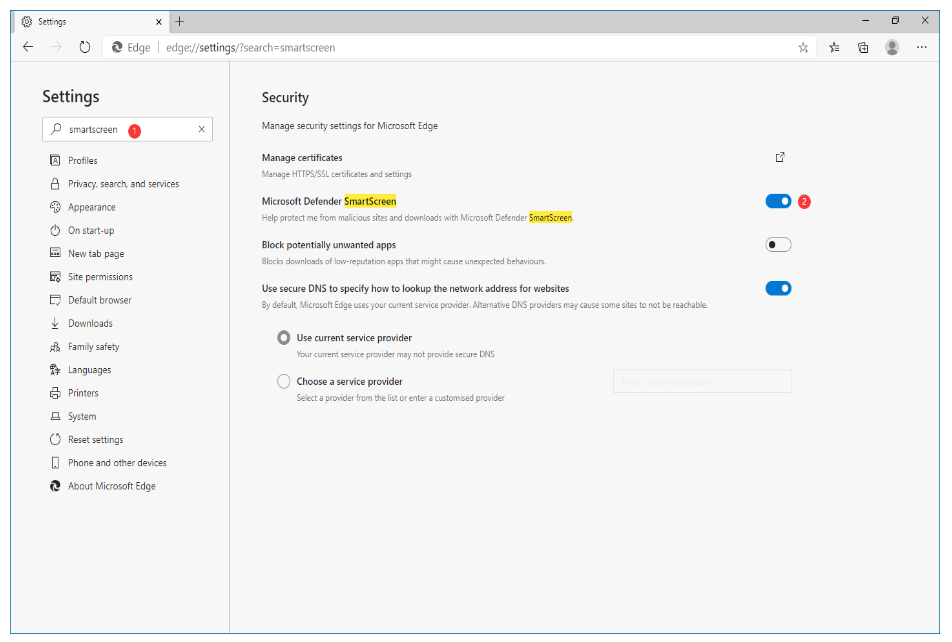Viewport: 952px width, 642px height.
Task: Click the Security heading
Action: (285, 98)
